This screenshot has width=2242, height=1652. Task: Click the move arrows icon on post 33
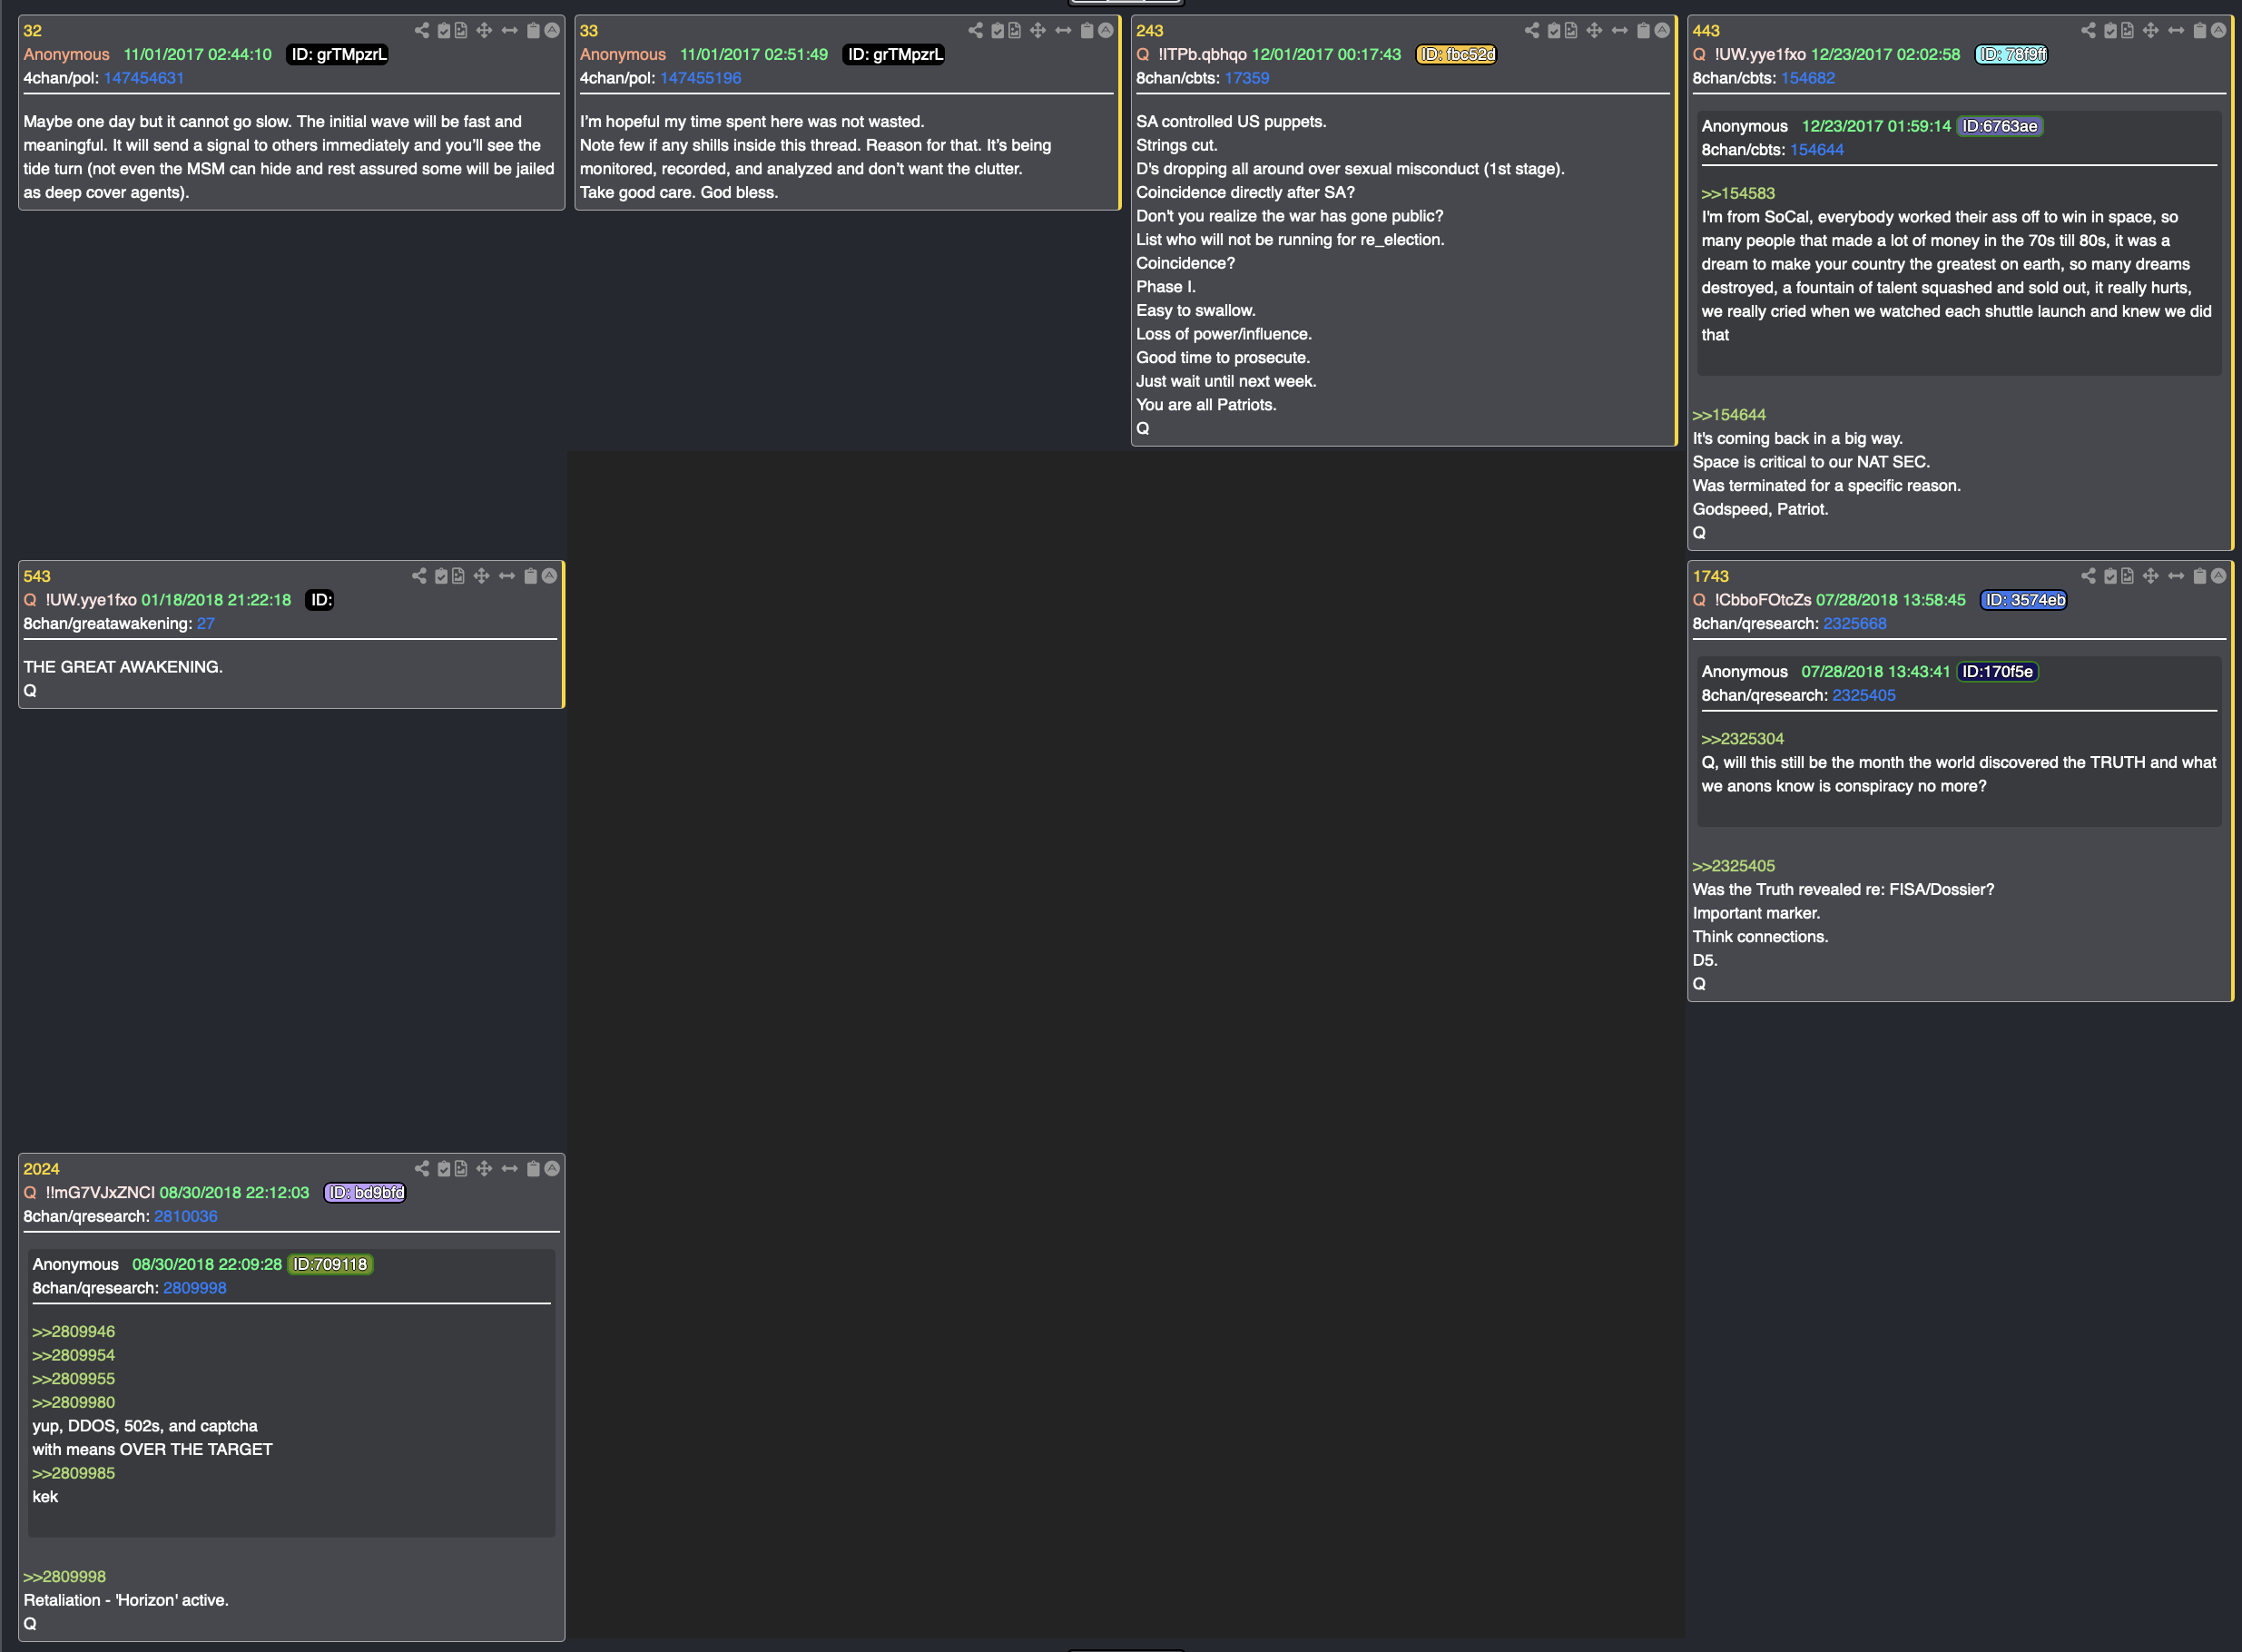click(1038, 30)
